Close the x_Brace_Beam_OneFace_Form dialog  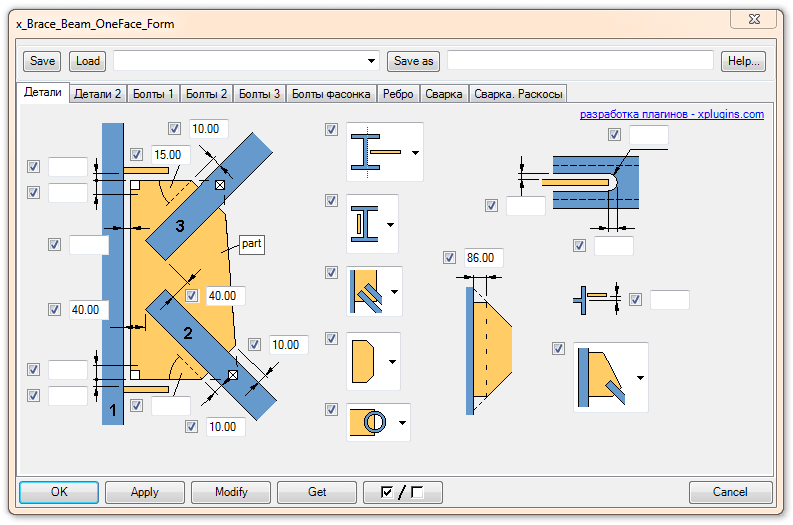tap(765, 18)
